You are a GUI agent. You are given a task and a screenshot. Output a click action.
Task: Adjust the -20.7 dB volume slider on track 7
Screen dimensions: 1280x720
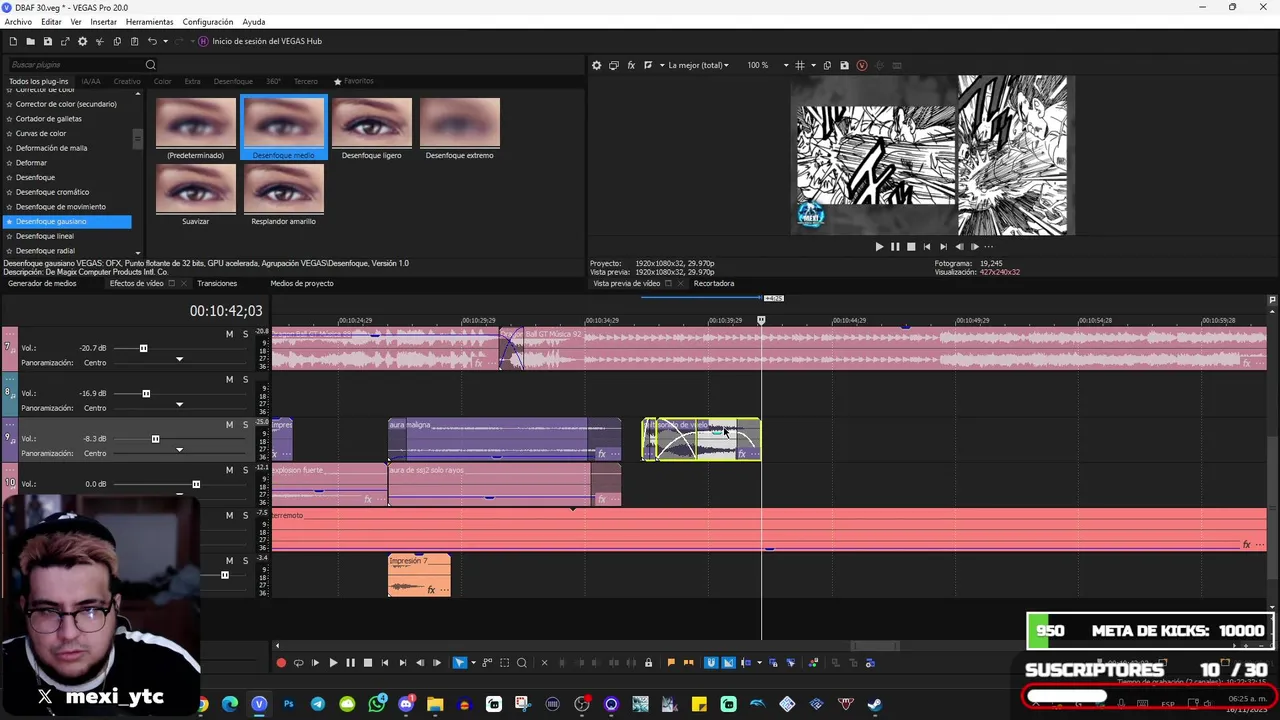tap(143, 348)
